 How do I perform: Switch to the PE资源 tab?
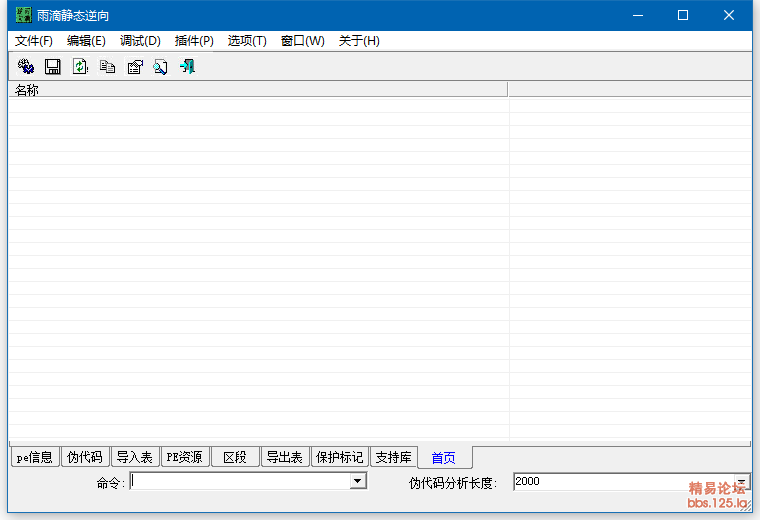pos(185,457)
